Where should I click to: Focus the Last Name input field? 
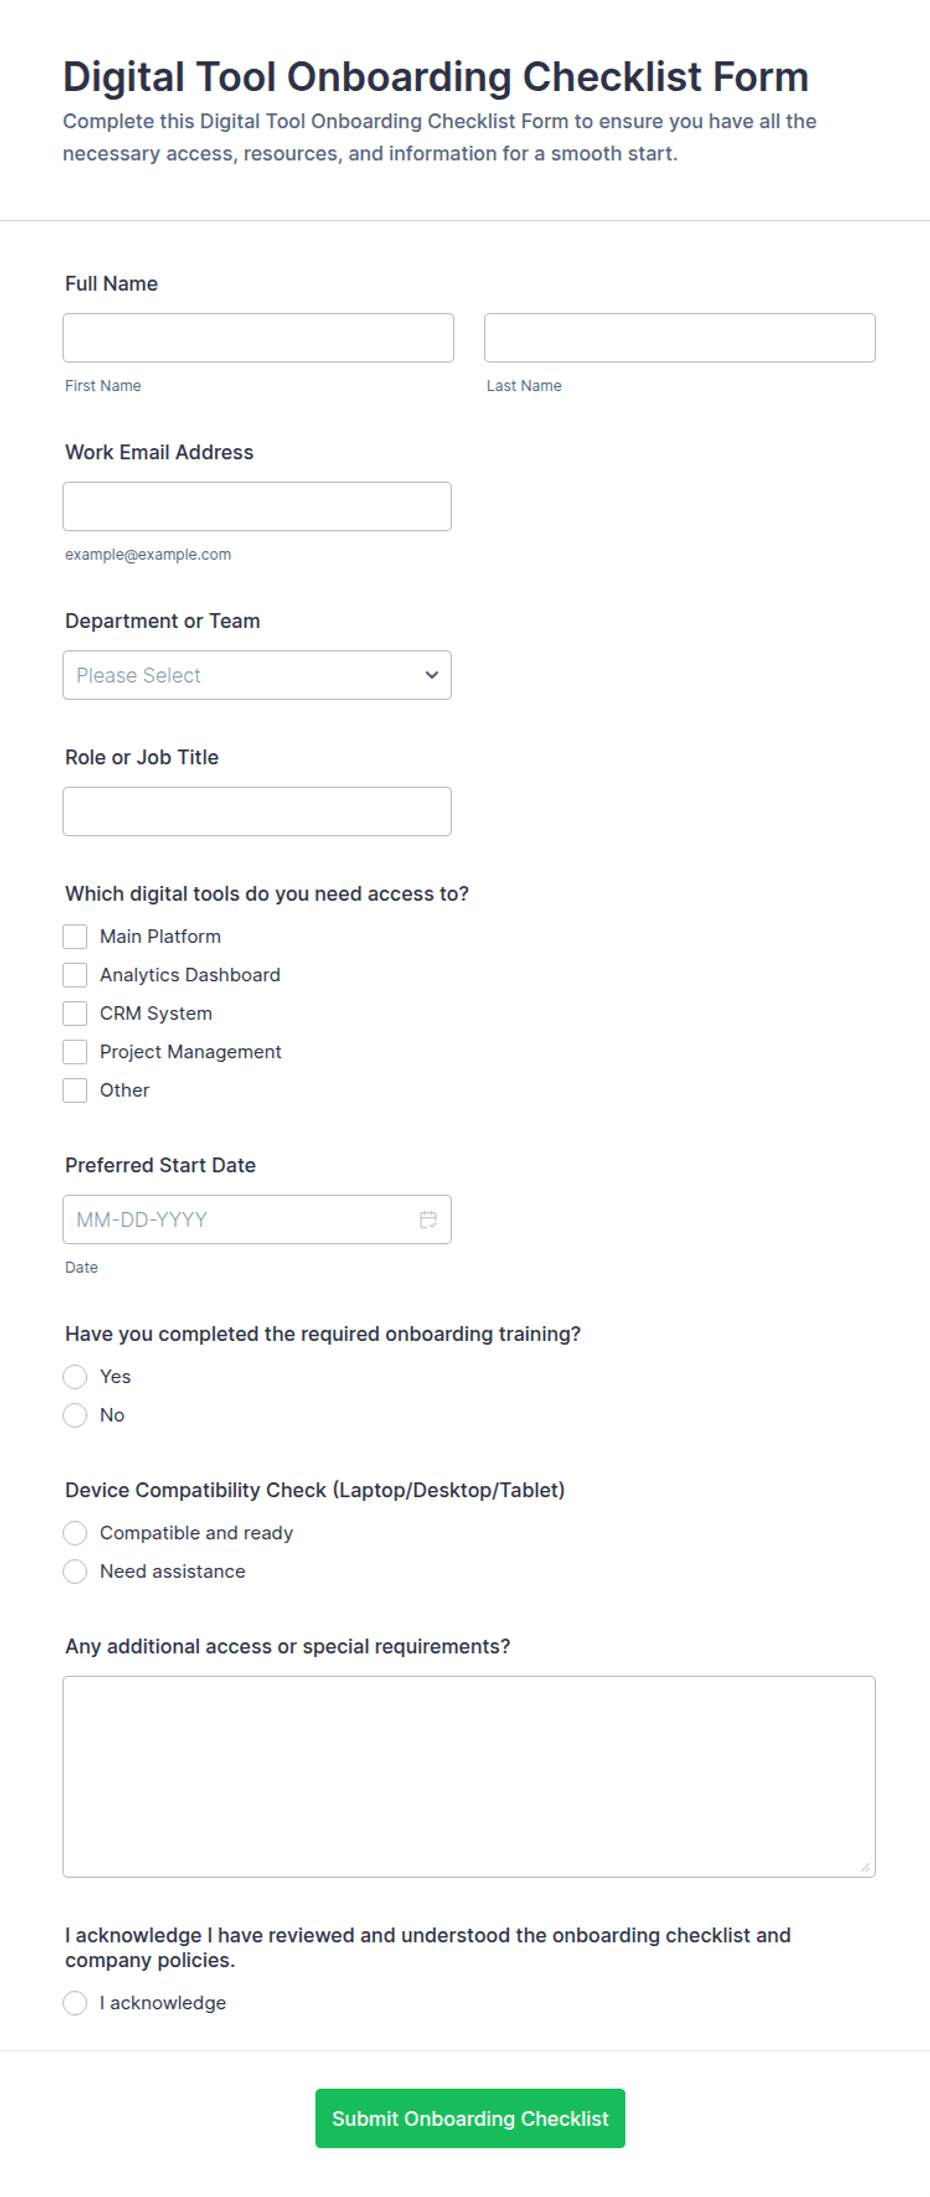[680, 338]
